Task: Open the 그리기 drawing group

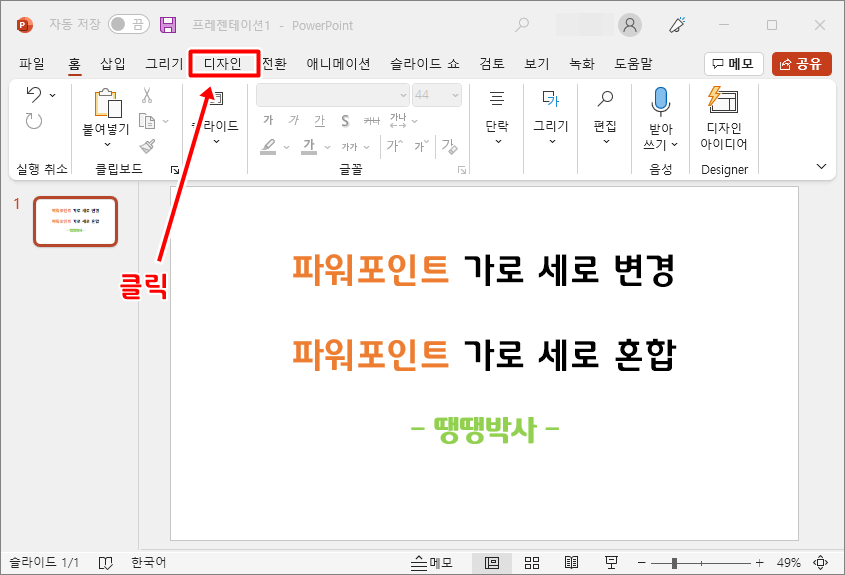Action: 551,119
